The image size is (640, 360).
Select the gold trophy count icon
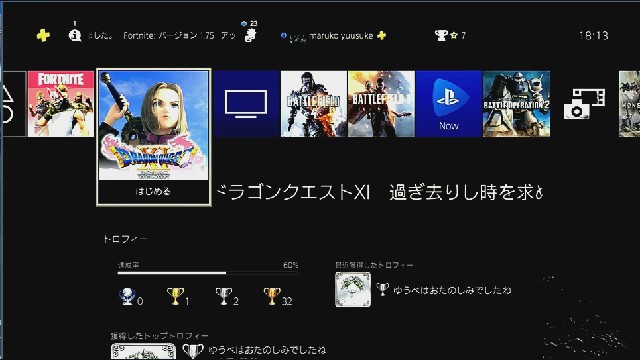coord(175,297)
